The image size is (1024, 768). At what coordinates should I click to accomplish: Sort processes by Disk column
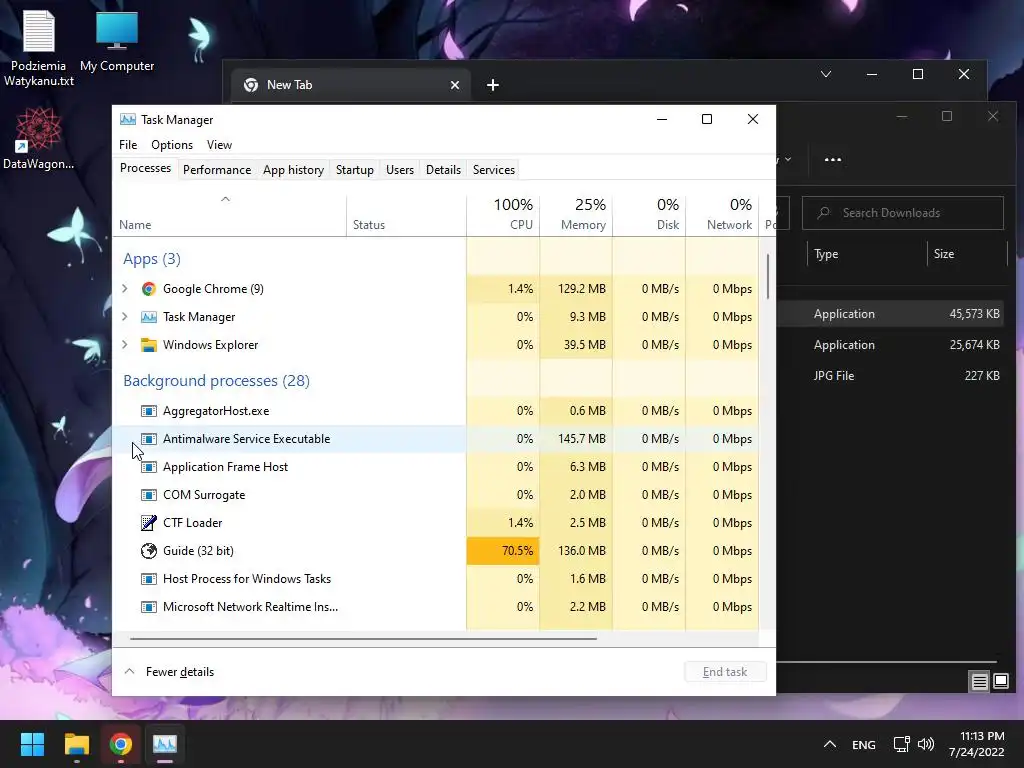(x=649, y=215)
